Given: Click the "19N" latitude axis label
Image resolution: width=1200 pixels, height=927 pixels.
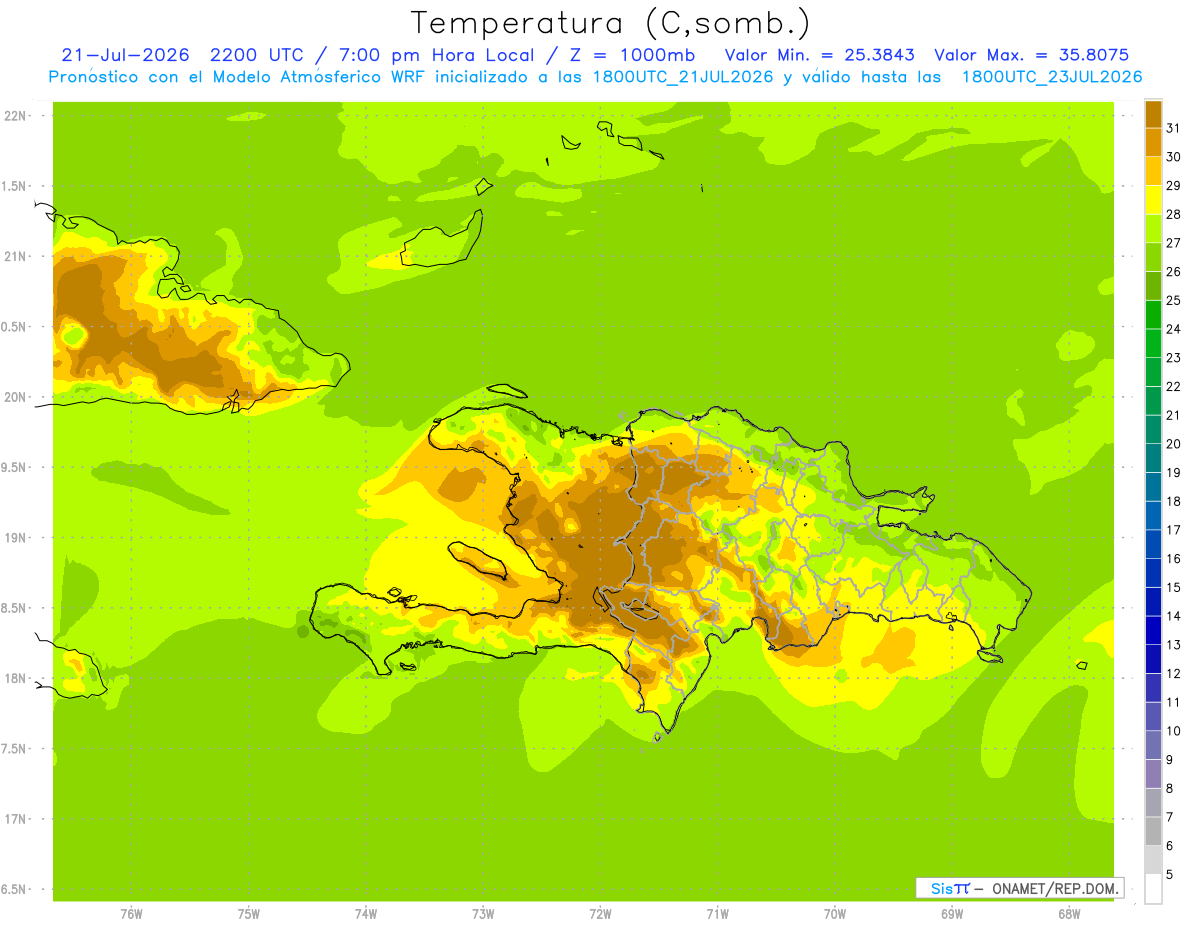Looking at the screenshot, I should 15,538.
